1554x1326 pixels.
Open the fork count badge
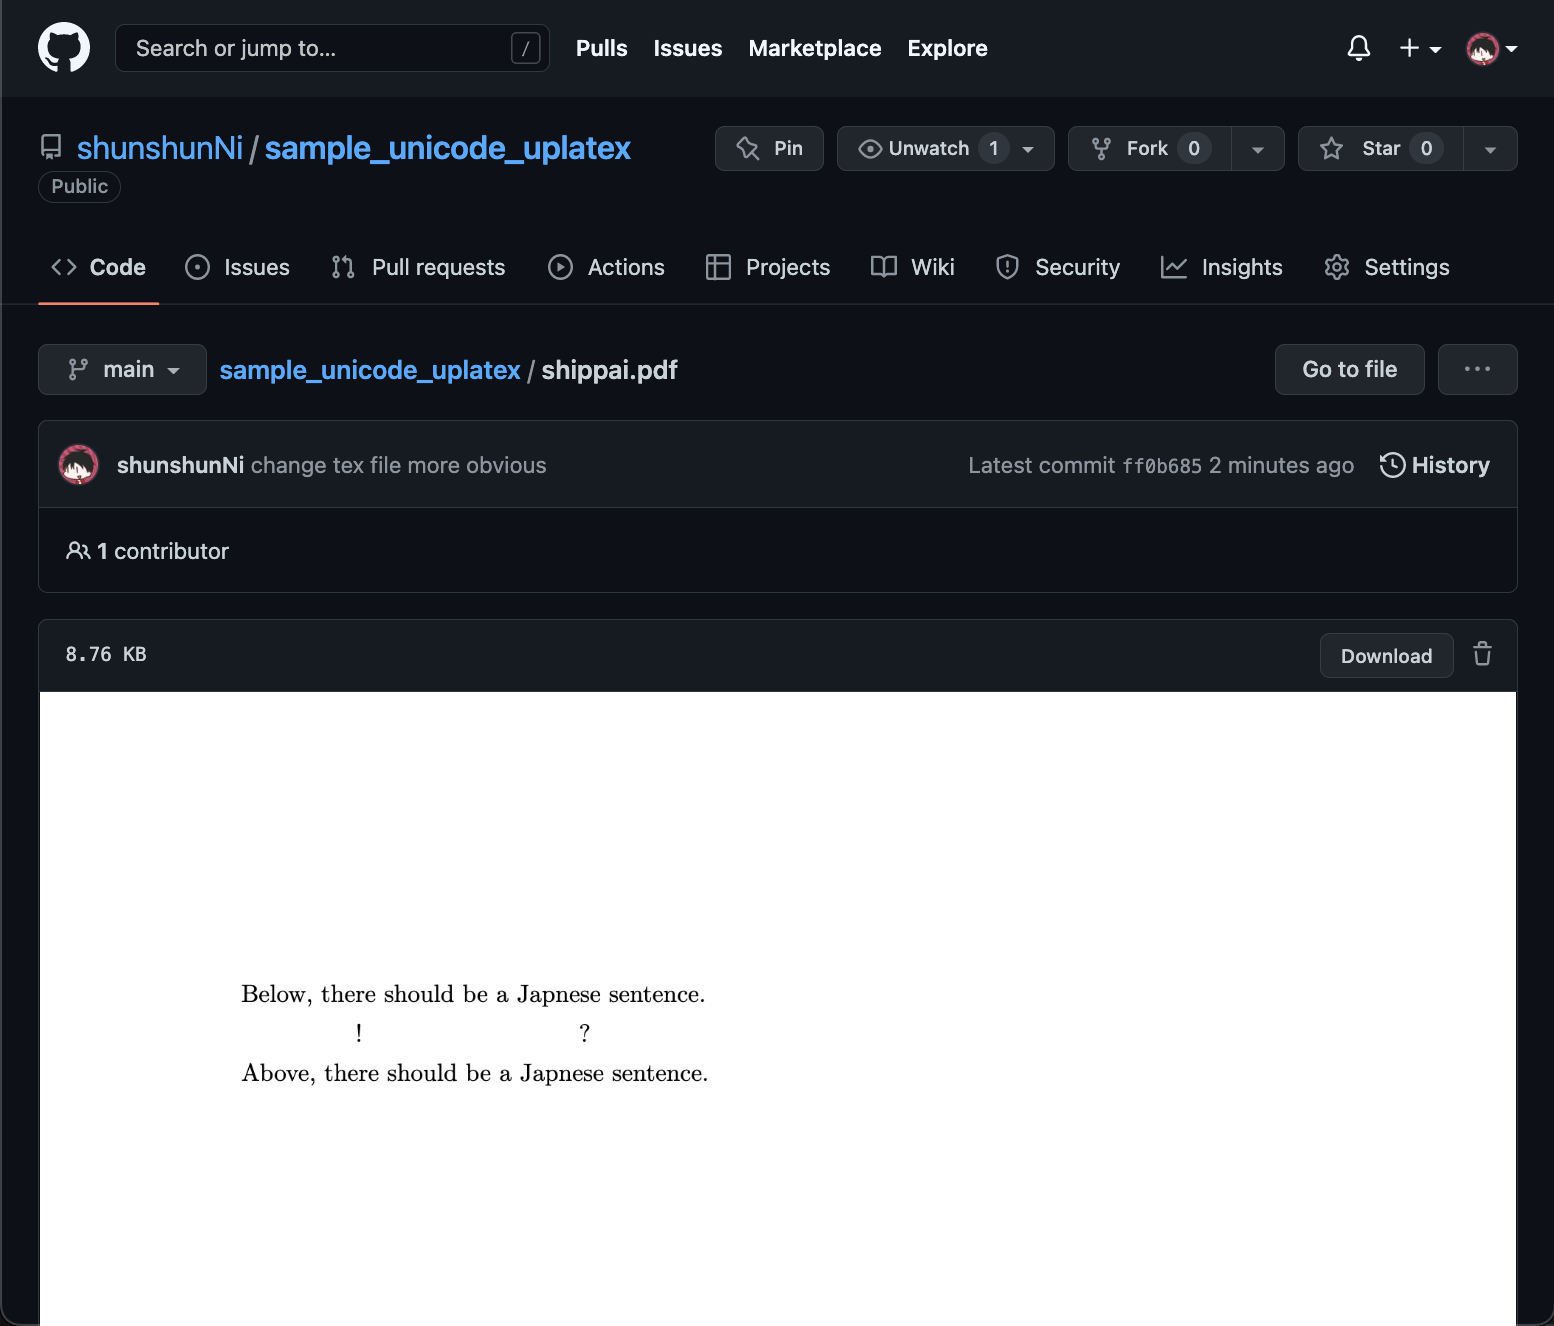[x=1193, y=148]
